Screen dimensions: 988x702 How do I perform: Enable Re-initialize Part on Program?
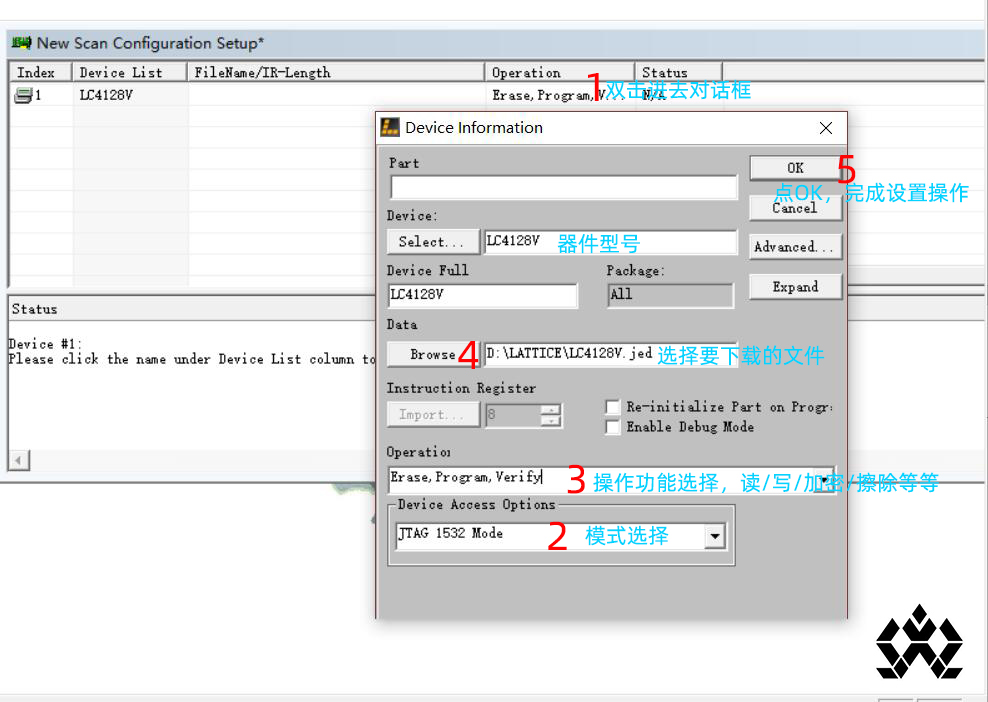click(612, 407)
